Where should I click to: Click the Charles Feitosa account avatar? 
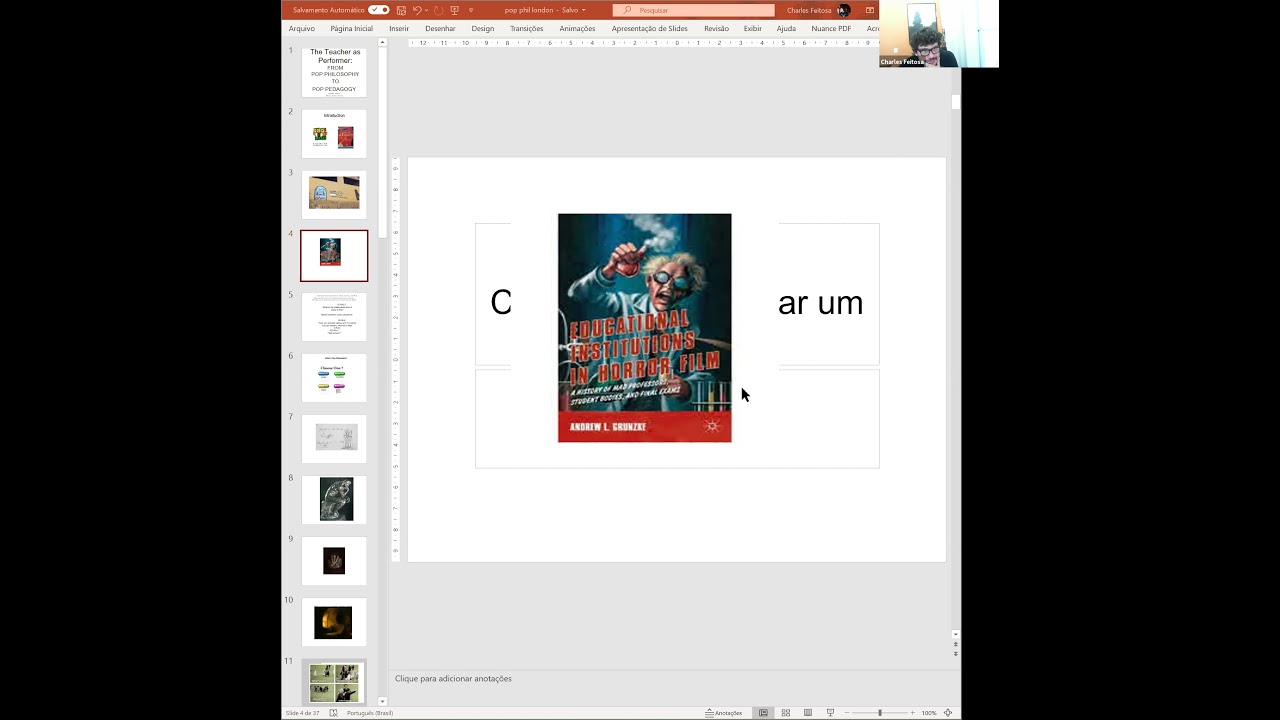pos(842,10)
